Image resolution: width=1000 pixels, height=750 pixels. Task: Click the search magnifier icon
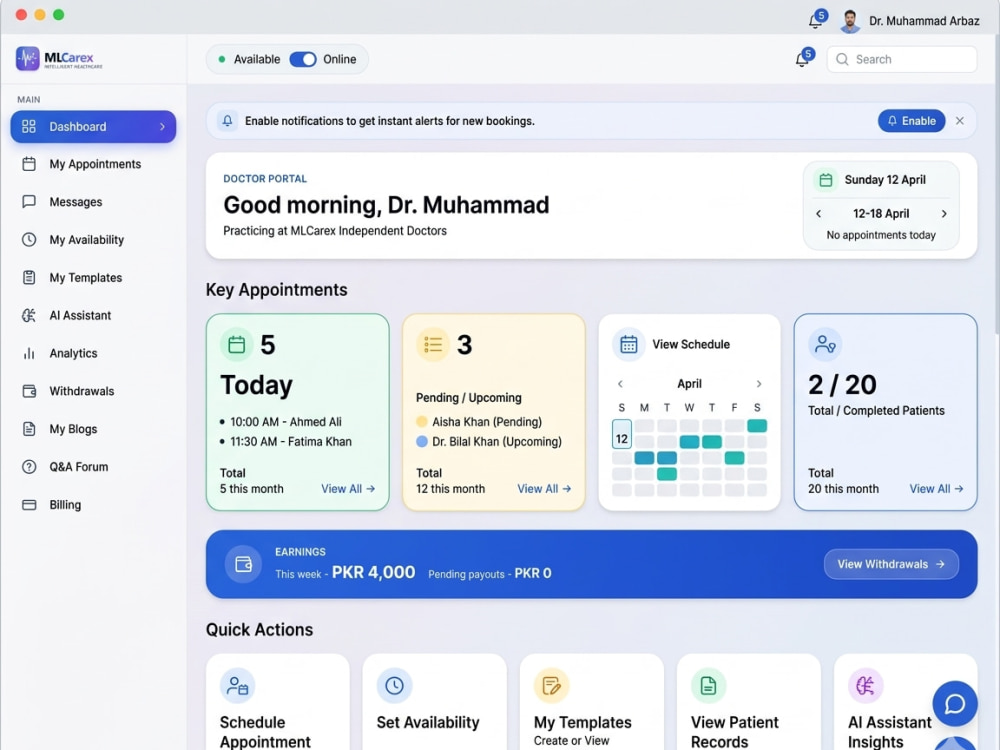842,59
